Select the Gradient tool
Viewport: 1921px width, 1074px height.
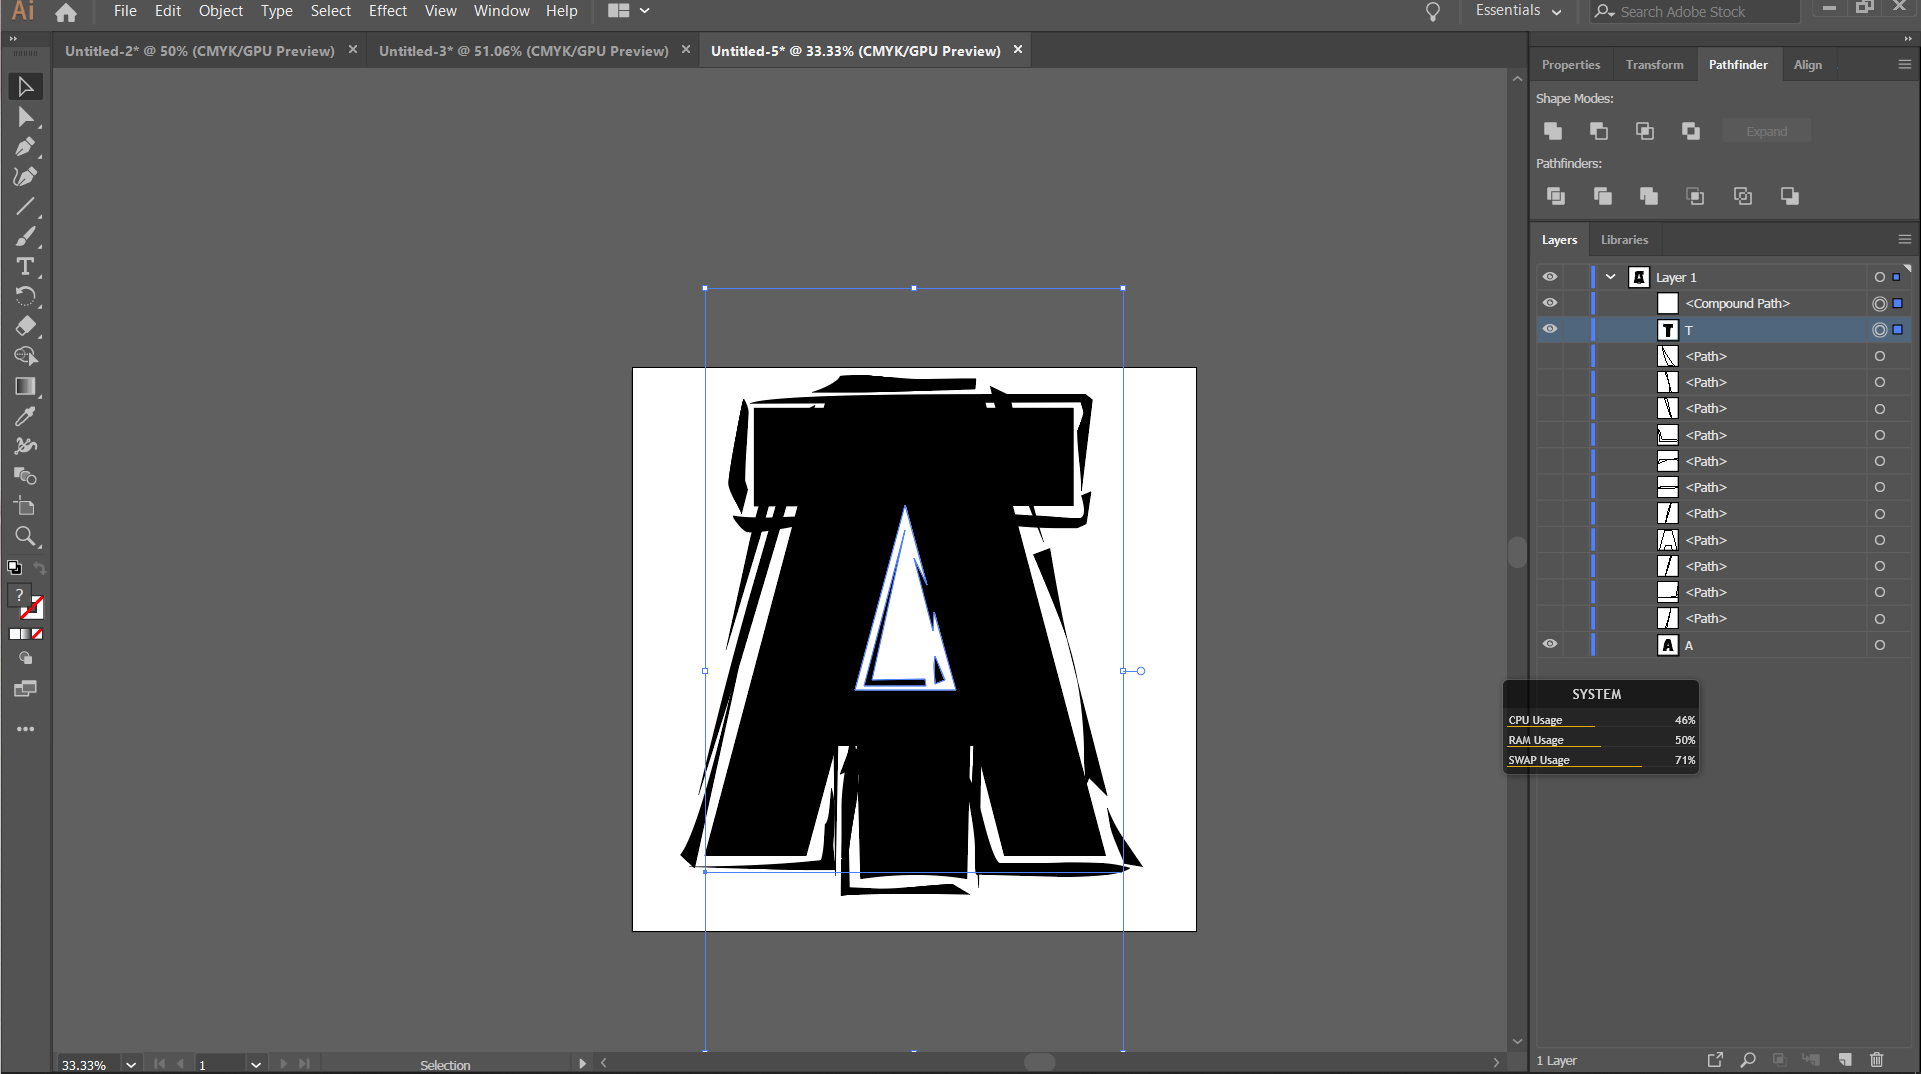(x=26, y=387)
